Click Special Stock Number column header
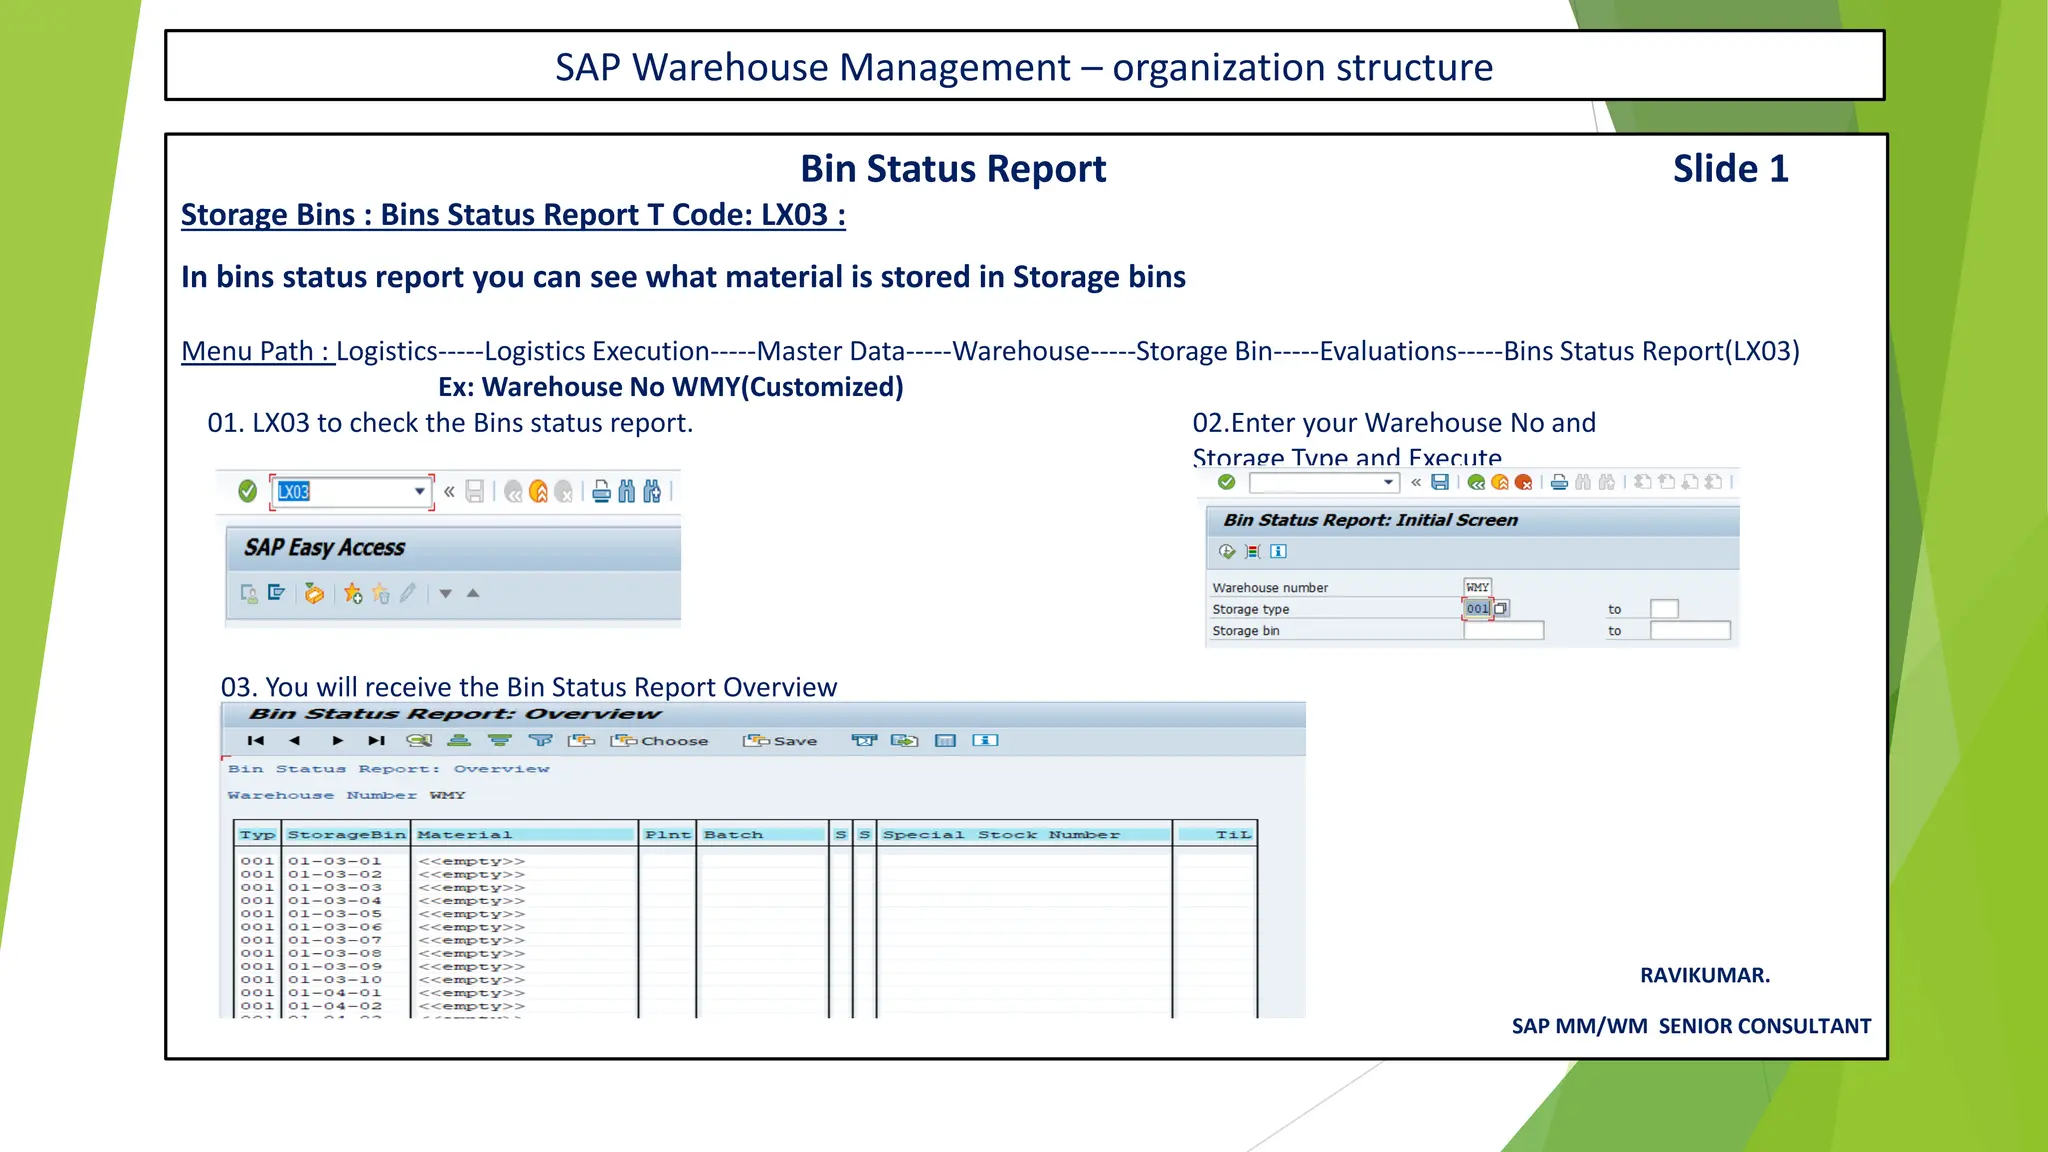 pyautogui.click(x=1024, y=835)
